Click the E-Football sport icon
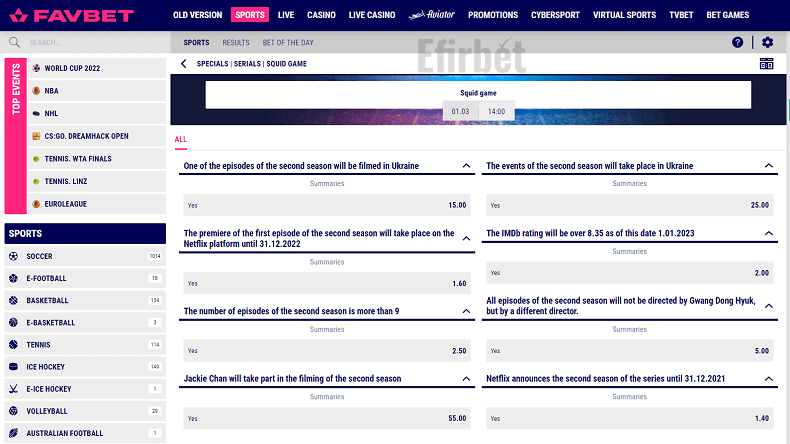 [14, 278]
